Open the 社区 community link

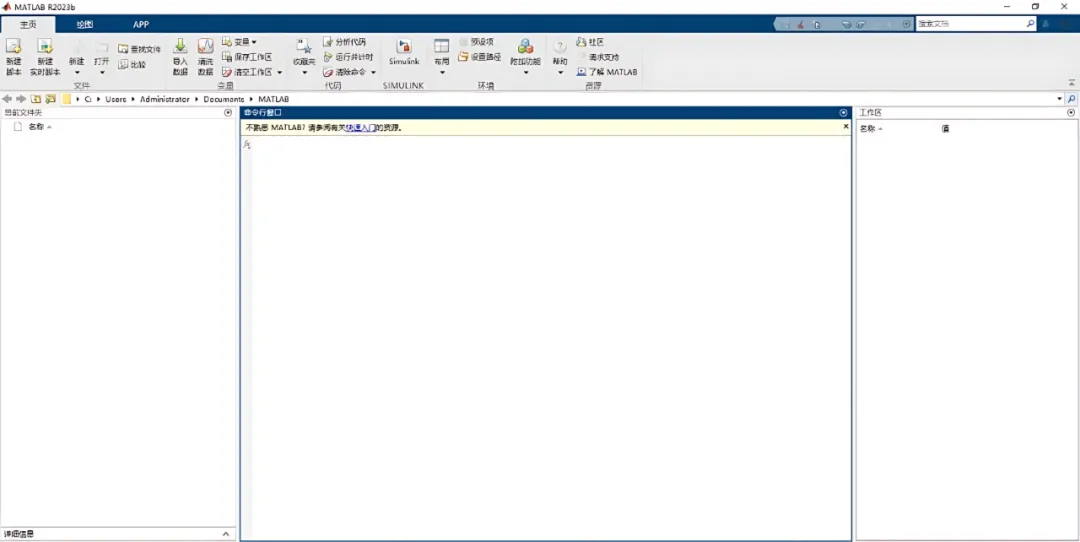(x=590, y=42)
